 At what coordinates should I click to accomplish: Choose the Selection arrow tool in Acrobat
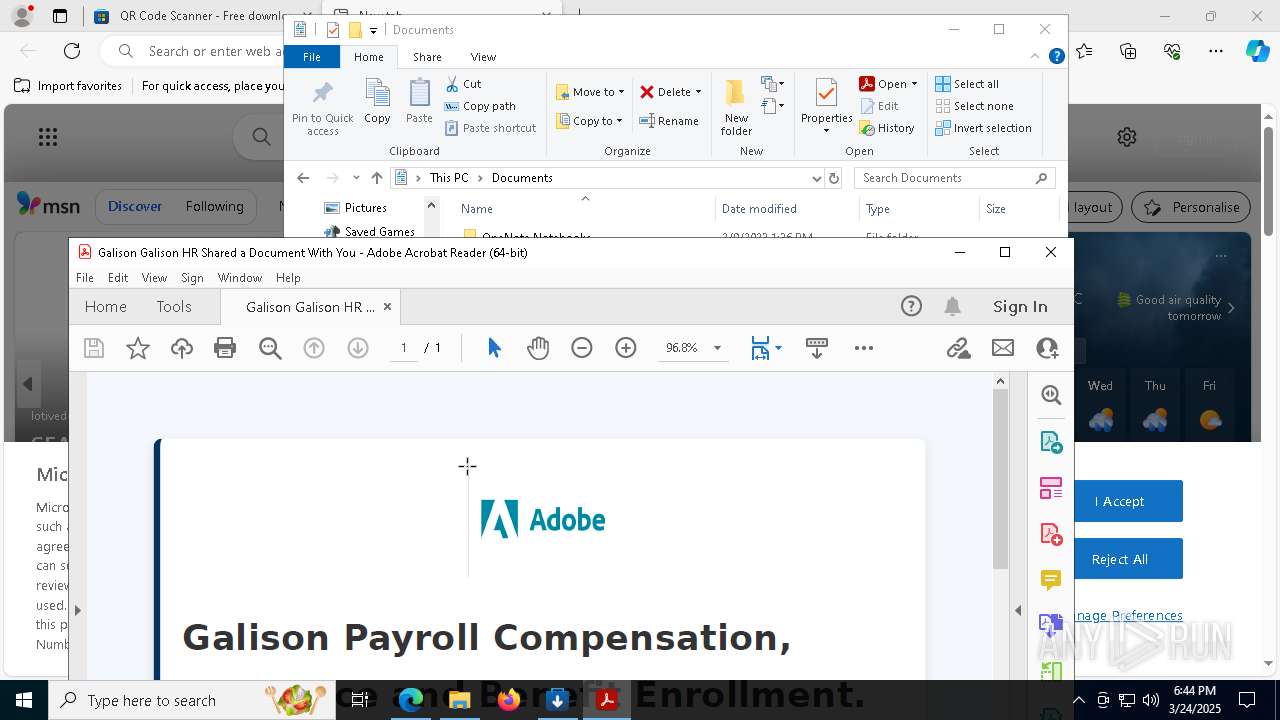click(494, 348)
